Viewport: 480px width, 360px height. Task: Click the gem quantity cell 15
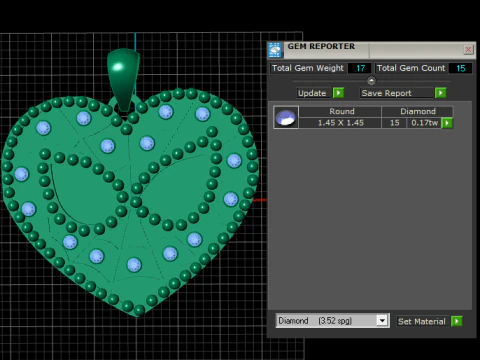(x=394, y=123)
